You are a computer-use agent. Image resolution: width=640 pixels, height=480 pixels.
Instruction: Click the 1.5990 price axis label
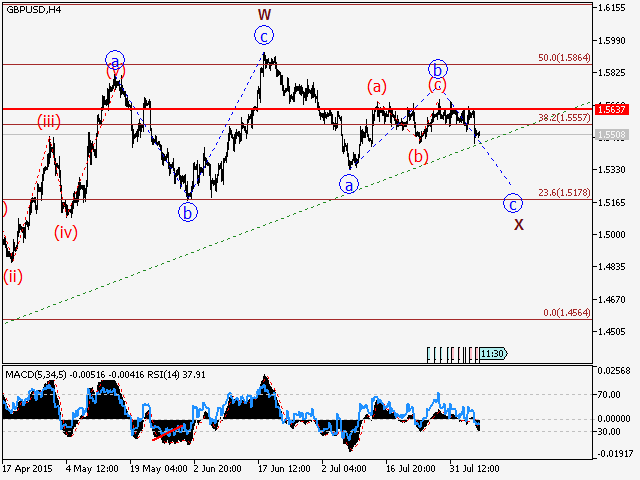click(611, 41)
